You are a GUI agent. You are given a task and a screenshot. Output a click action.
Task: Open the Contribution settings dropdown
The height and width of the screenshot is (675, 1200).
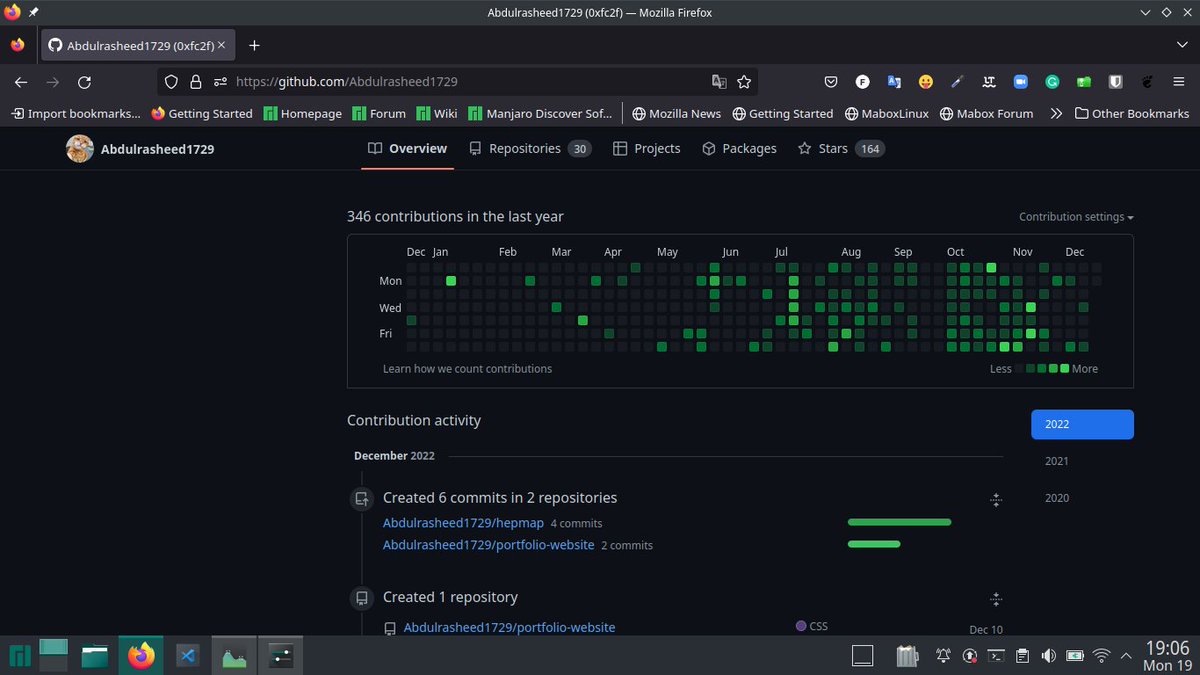1076,217
